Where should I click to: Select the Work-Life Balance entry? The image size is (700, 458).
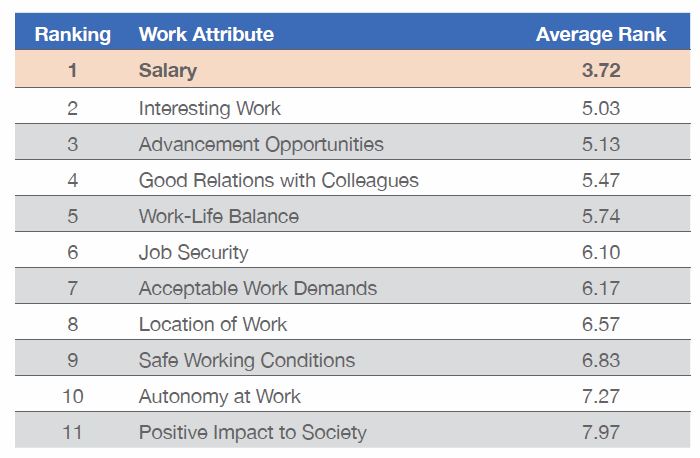[219, 217]
